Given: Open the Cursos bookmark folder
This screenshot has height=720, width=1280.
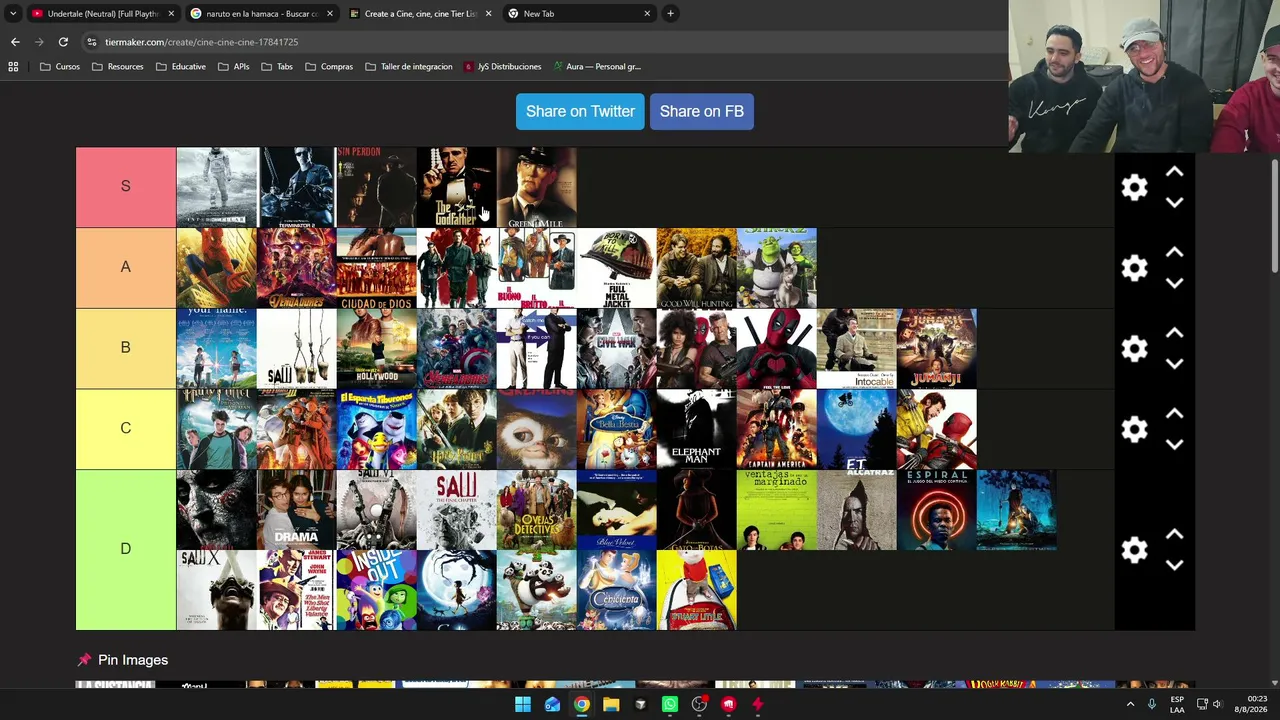Looking at the screenshot, I should [x=60, y=67].
